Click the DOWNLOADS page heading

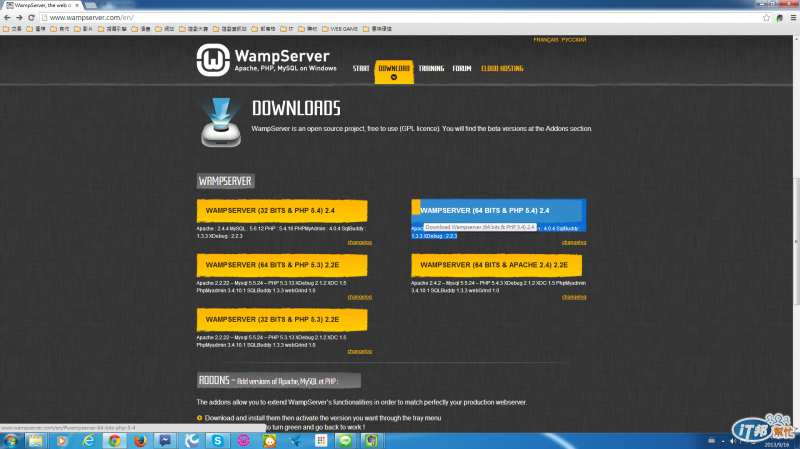[296, 108]
